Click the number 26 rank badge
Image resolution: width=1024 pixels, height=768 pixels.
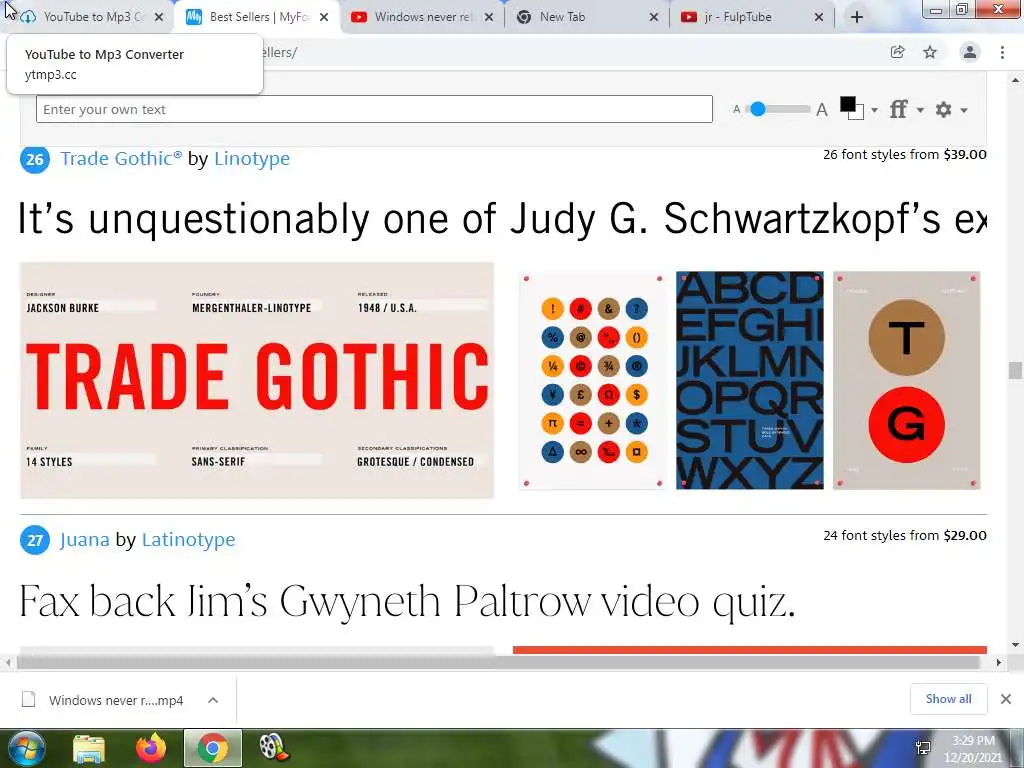point(35,159)
